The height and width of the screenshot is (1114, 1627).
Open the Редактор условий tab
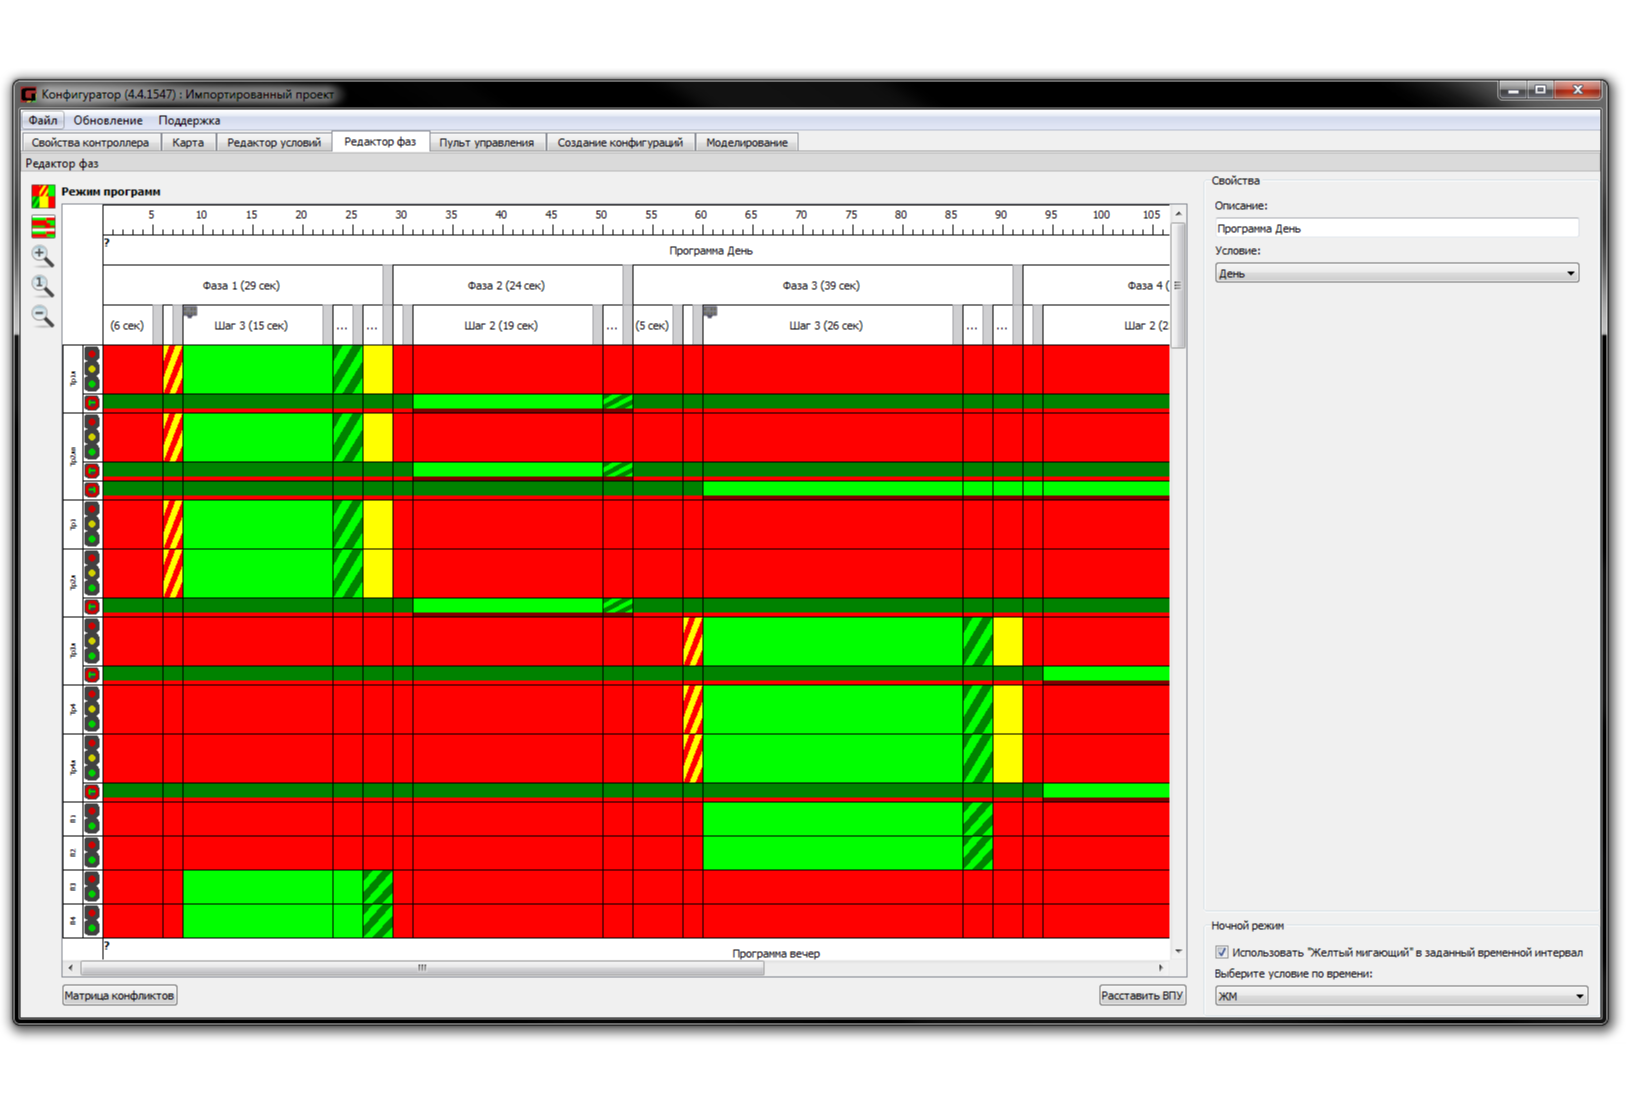point(274,142)
